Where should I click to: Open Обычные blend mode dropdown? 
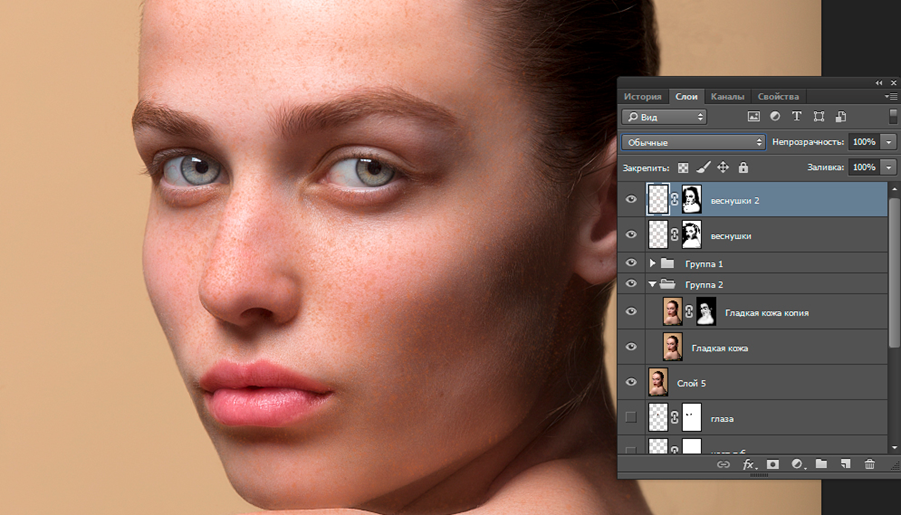point(693,142)
